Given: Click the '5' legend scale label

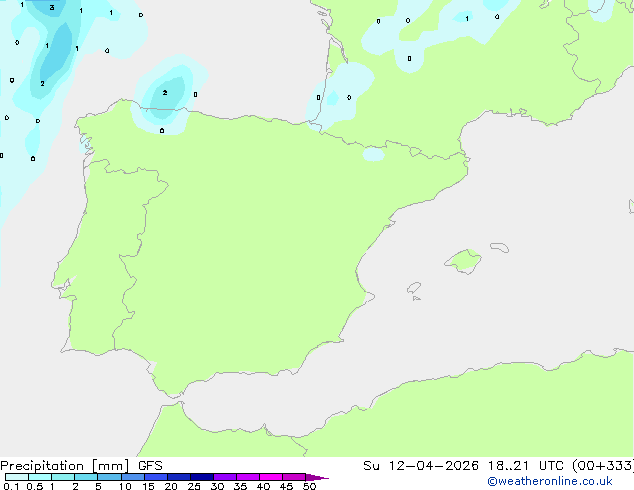Looking at the screenshot, I should click(x=98, y=486).
